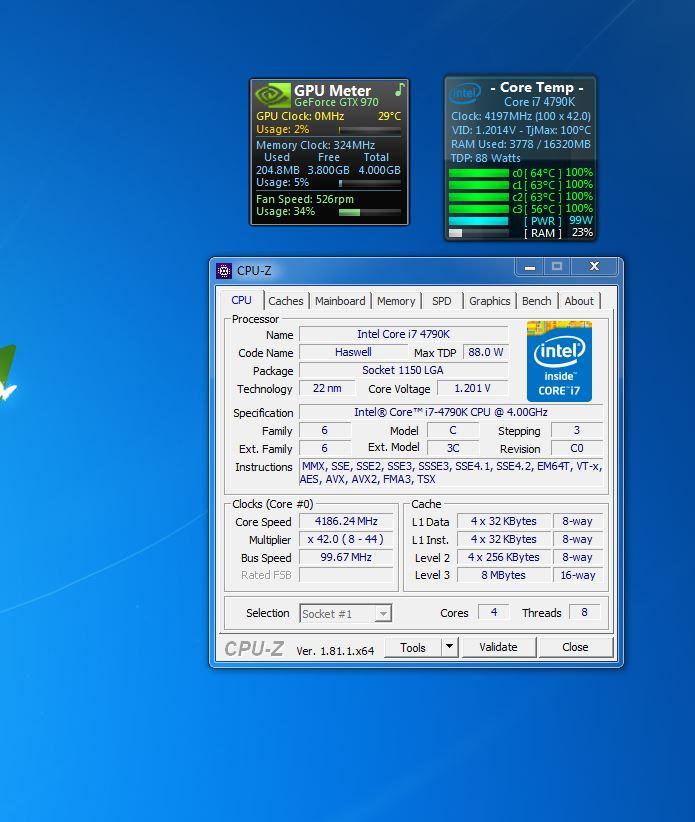This screenshot has height=822, width=695.
Task: Click the Validate button
Action: coord(498,647)
